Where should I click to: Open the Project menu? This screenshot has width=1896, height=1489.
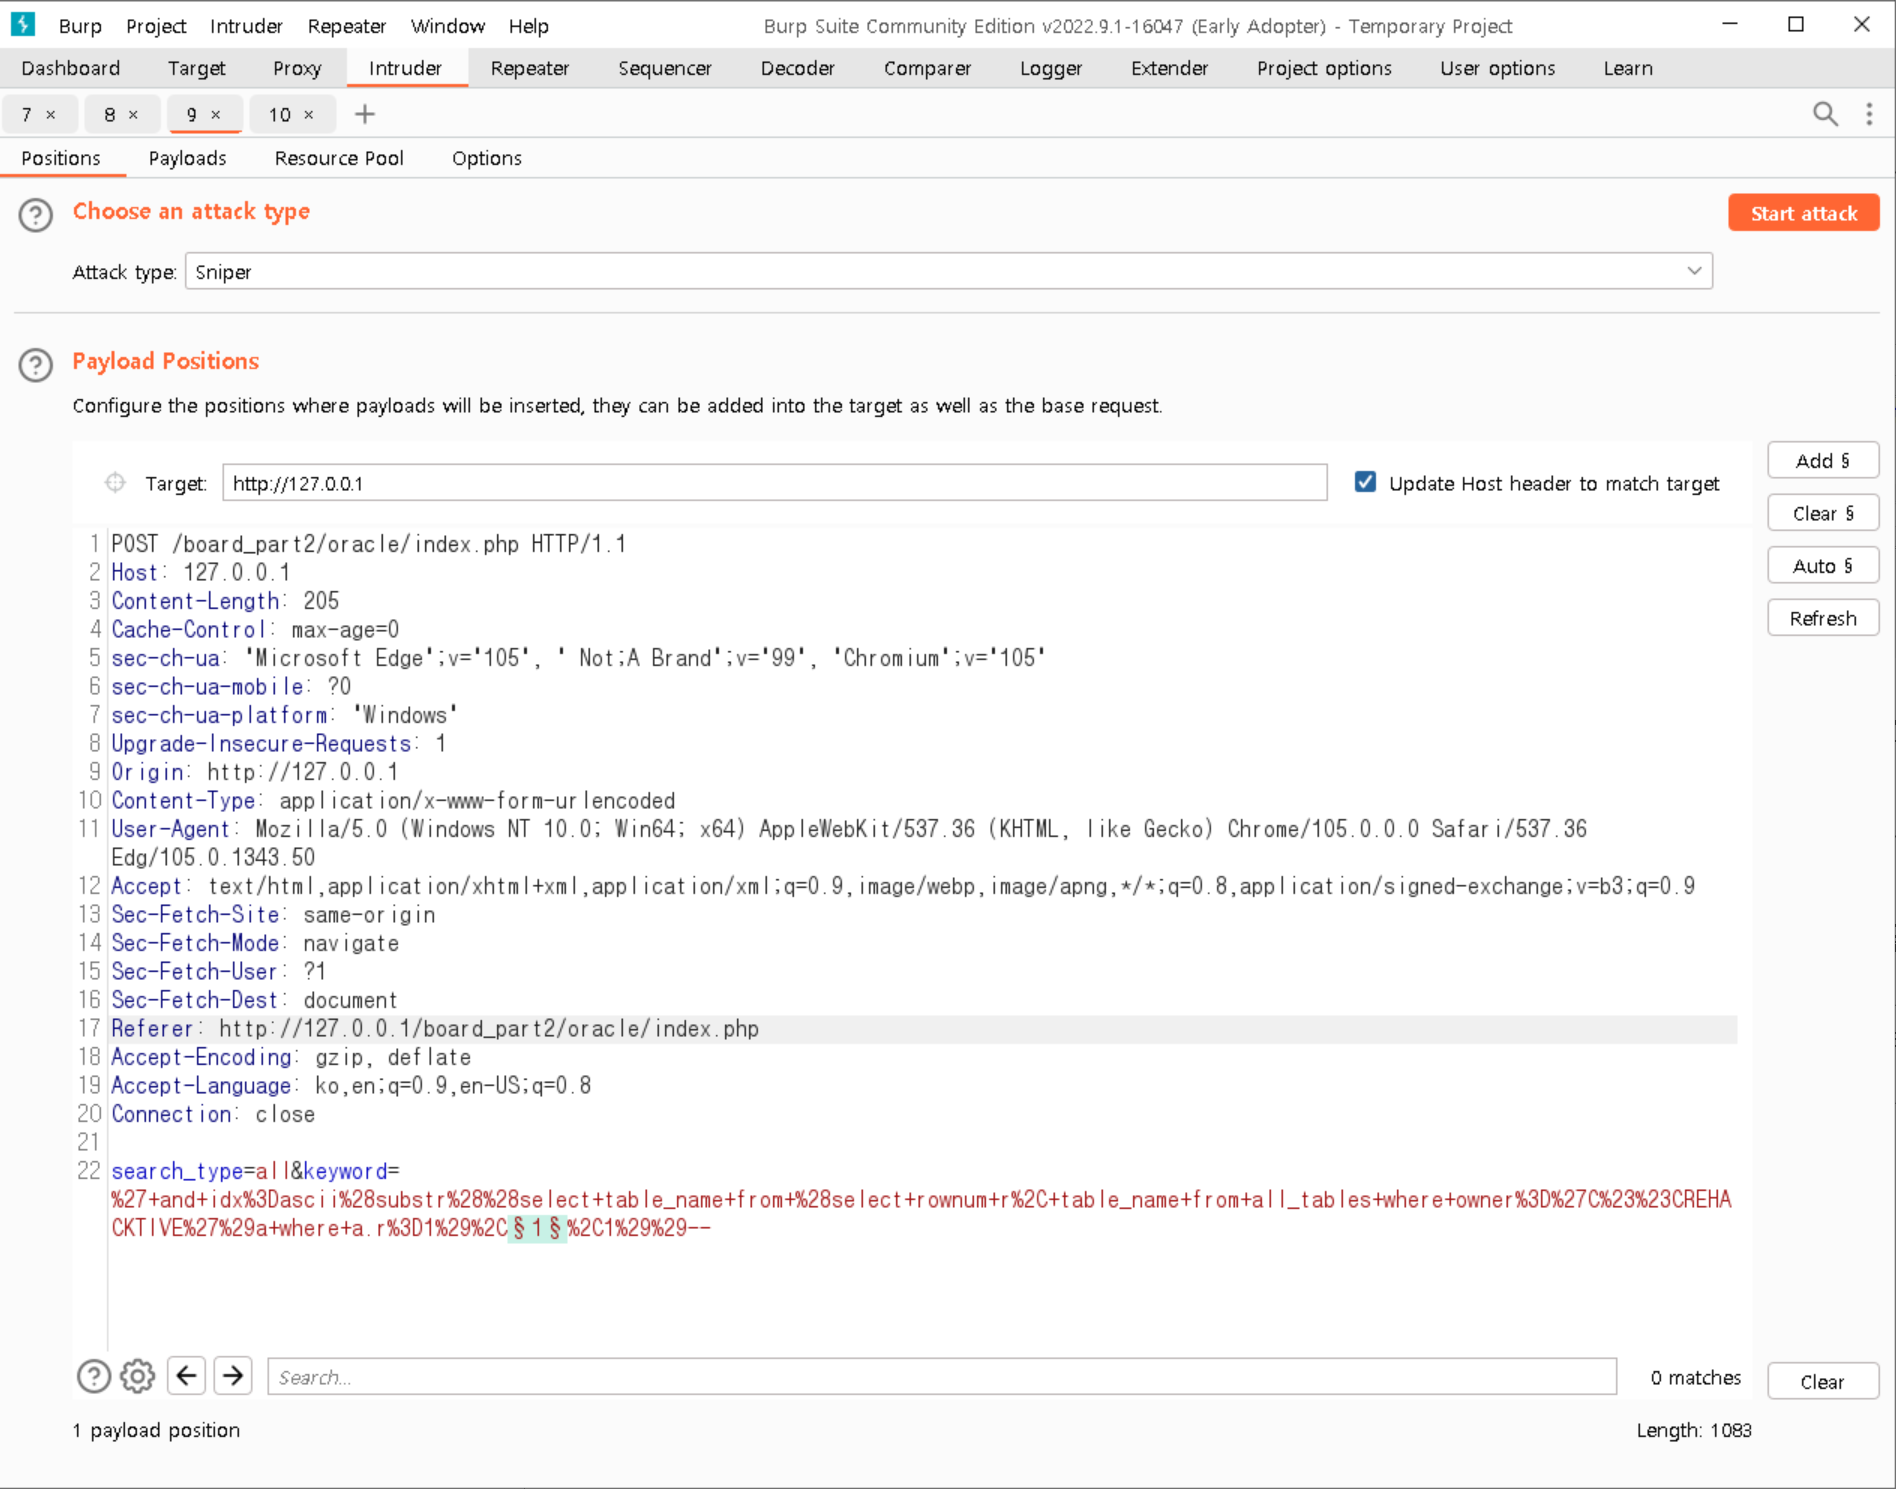[156, 26]
